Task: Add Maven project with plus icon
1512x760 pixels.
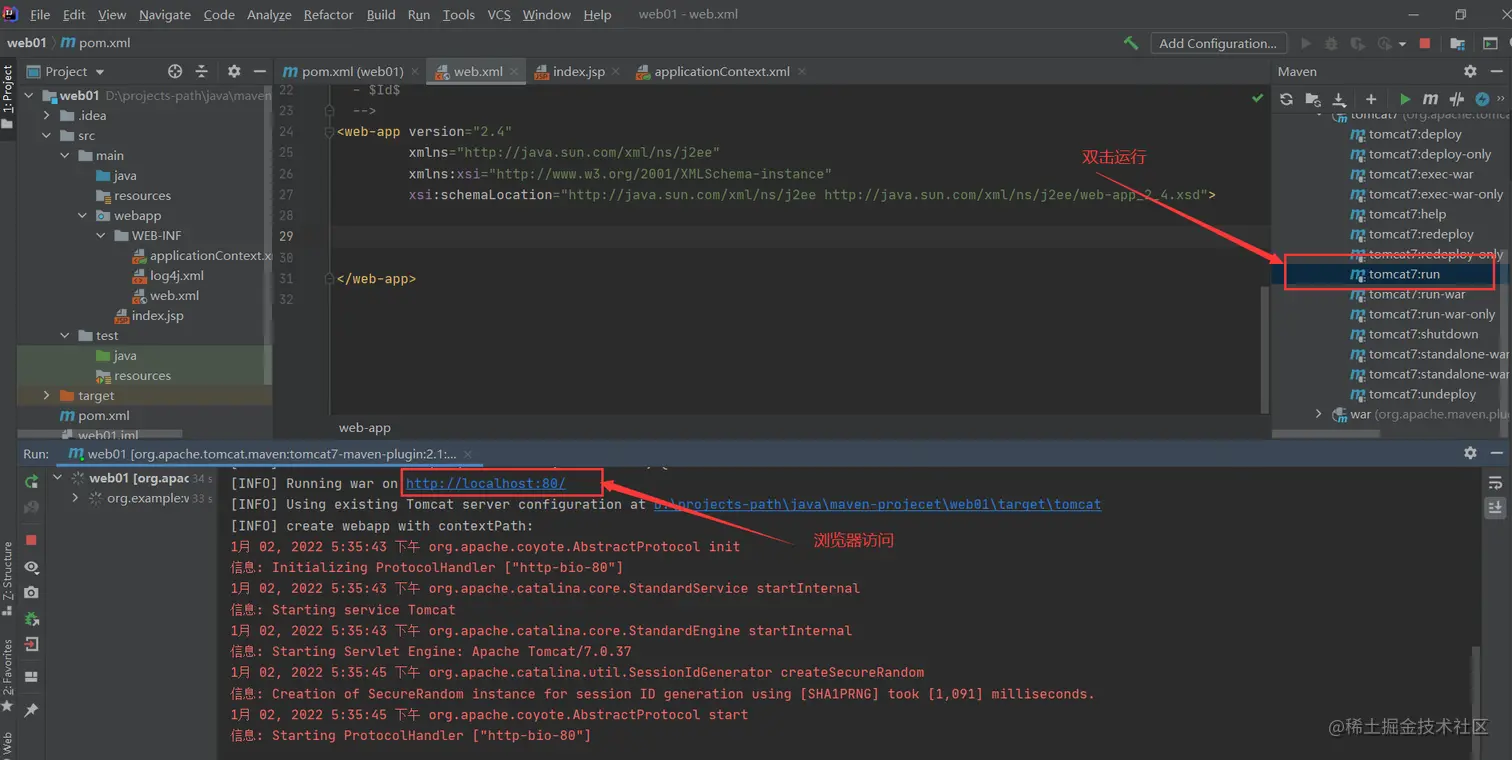Action: (x=1371, y=99)
